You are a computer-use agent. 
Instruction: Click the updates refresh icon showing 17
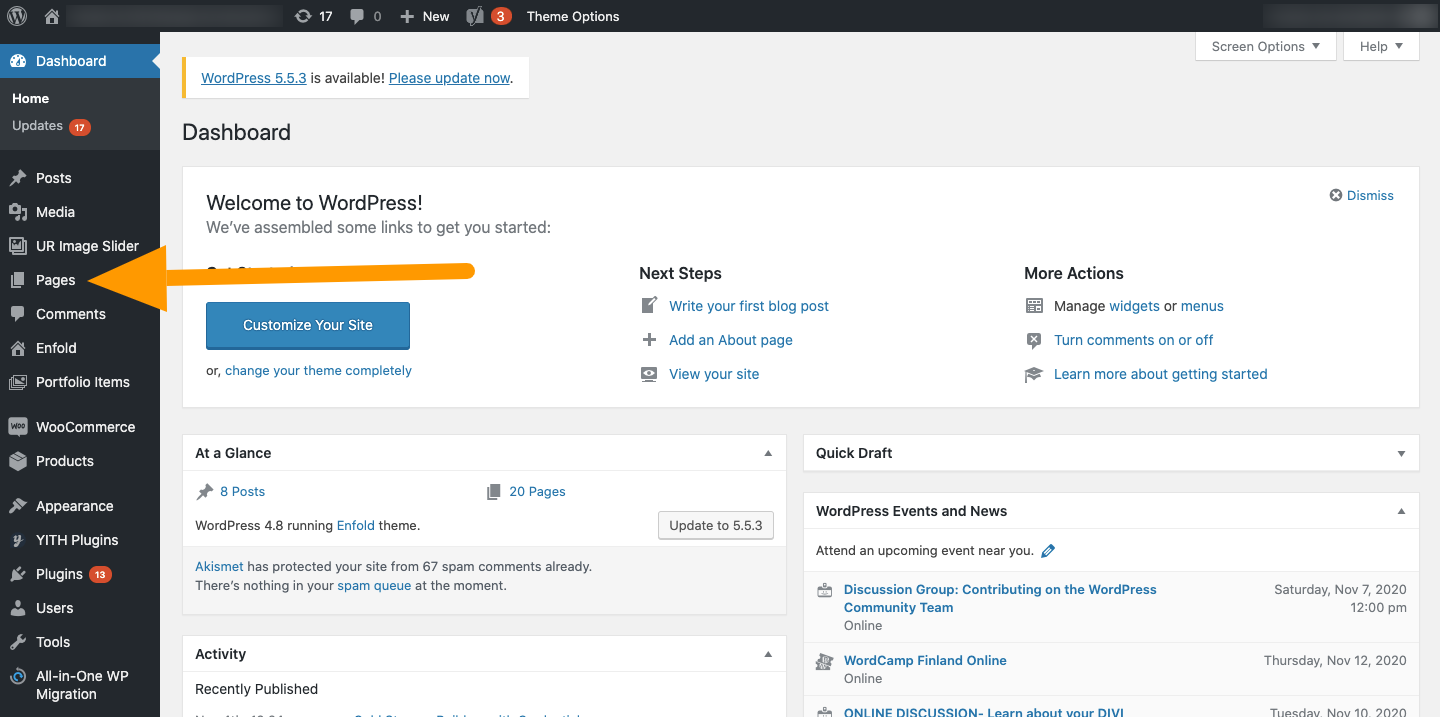click(x=303, y=16)
